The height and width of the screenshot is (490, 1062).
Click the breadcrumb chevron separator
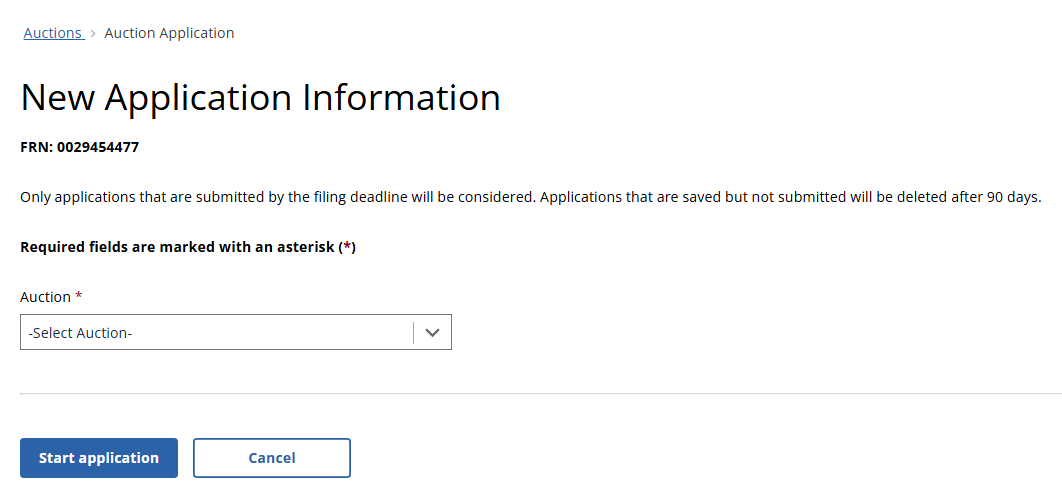click(x=93, y=33)
